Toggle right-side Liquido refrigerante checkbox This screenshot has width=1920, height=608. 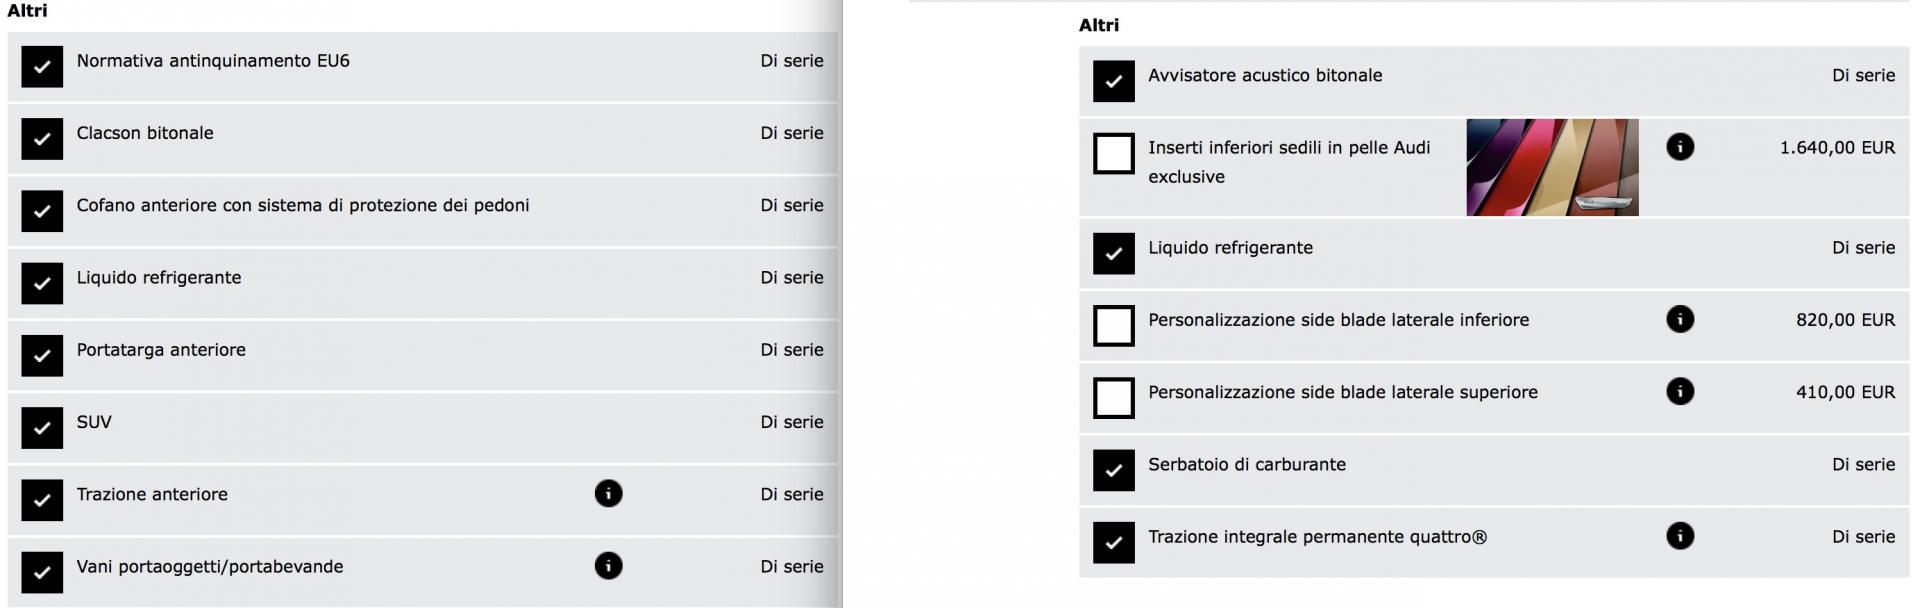click(x=1114, y=254)
